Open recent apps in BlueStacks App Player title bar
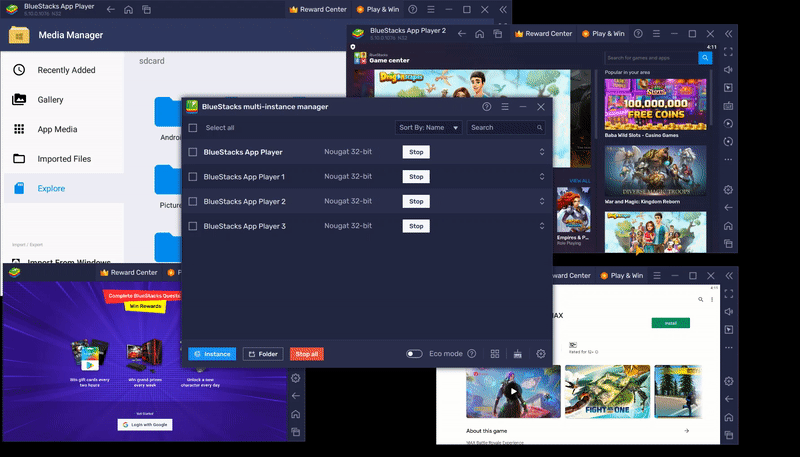The height and width of the screenshot is (457, 800). (146, 9)
